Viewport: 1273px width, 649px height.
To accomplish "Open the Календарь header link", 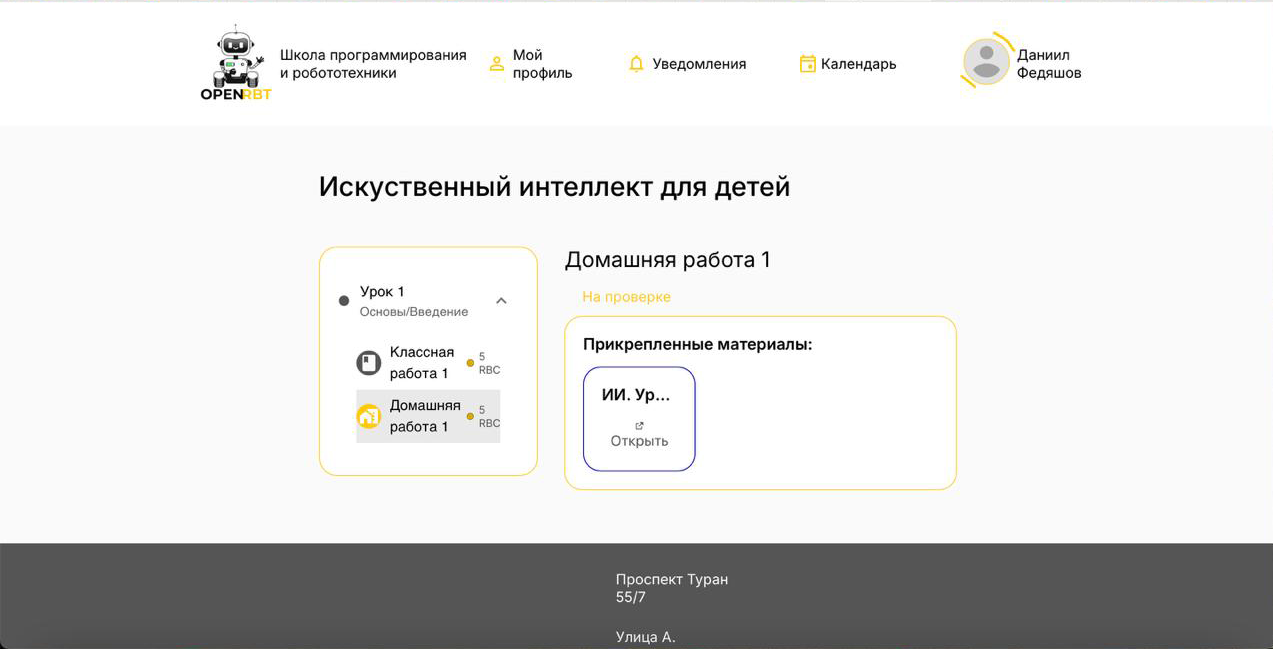I will (858, 64).
